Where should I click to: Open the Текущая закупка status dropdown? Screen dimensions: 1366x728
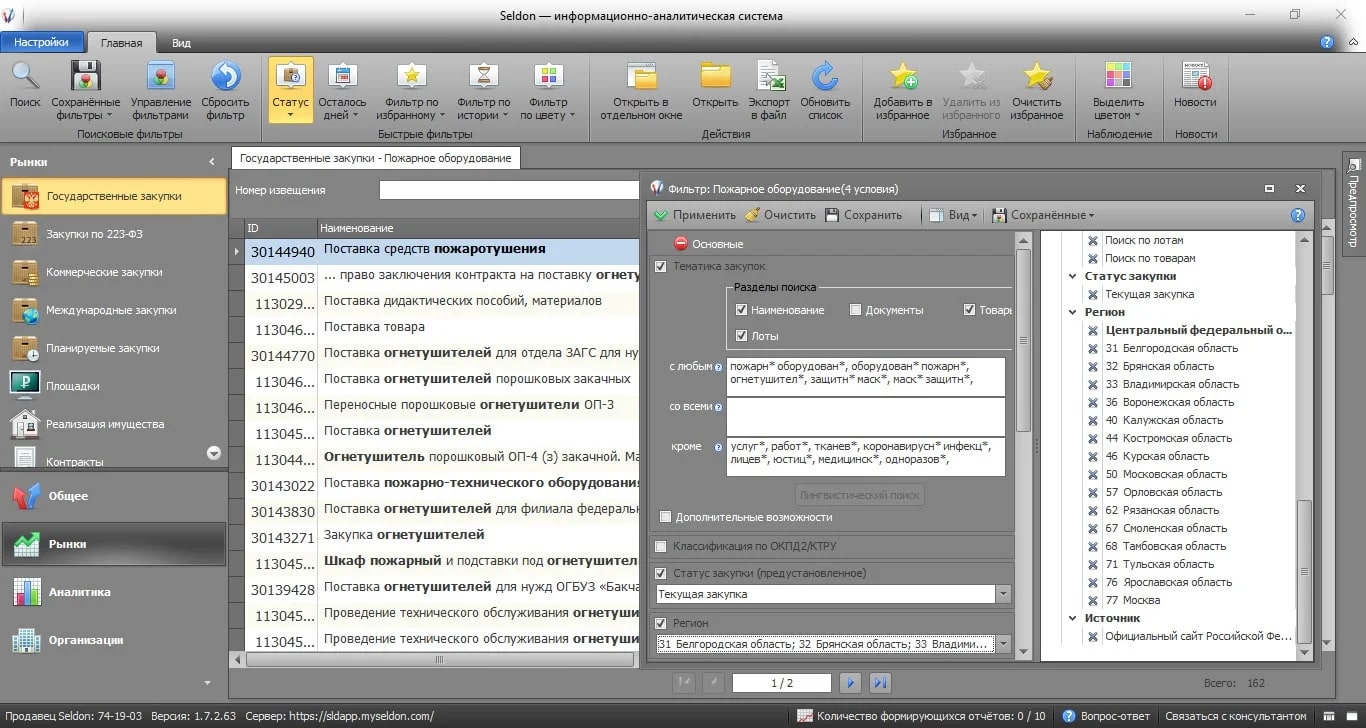tap(1003, 594)
